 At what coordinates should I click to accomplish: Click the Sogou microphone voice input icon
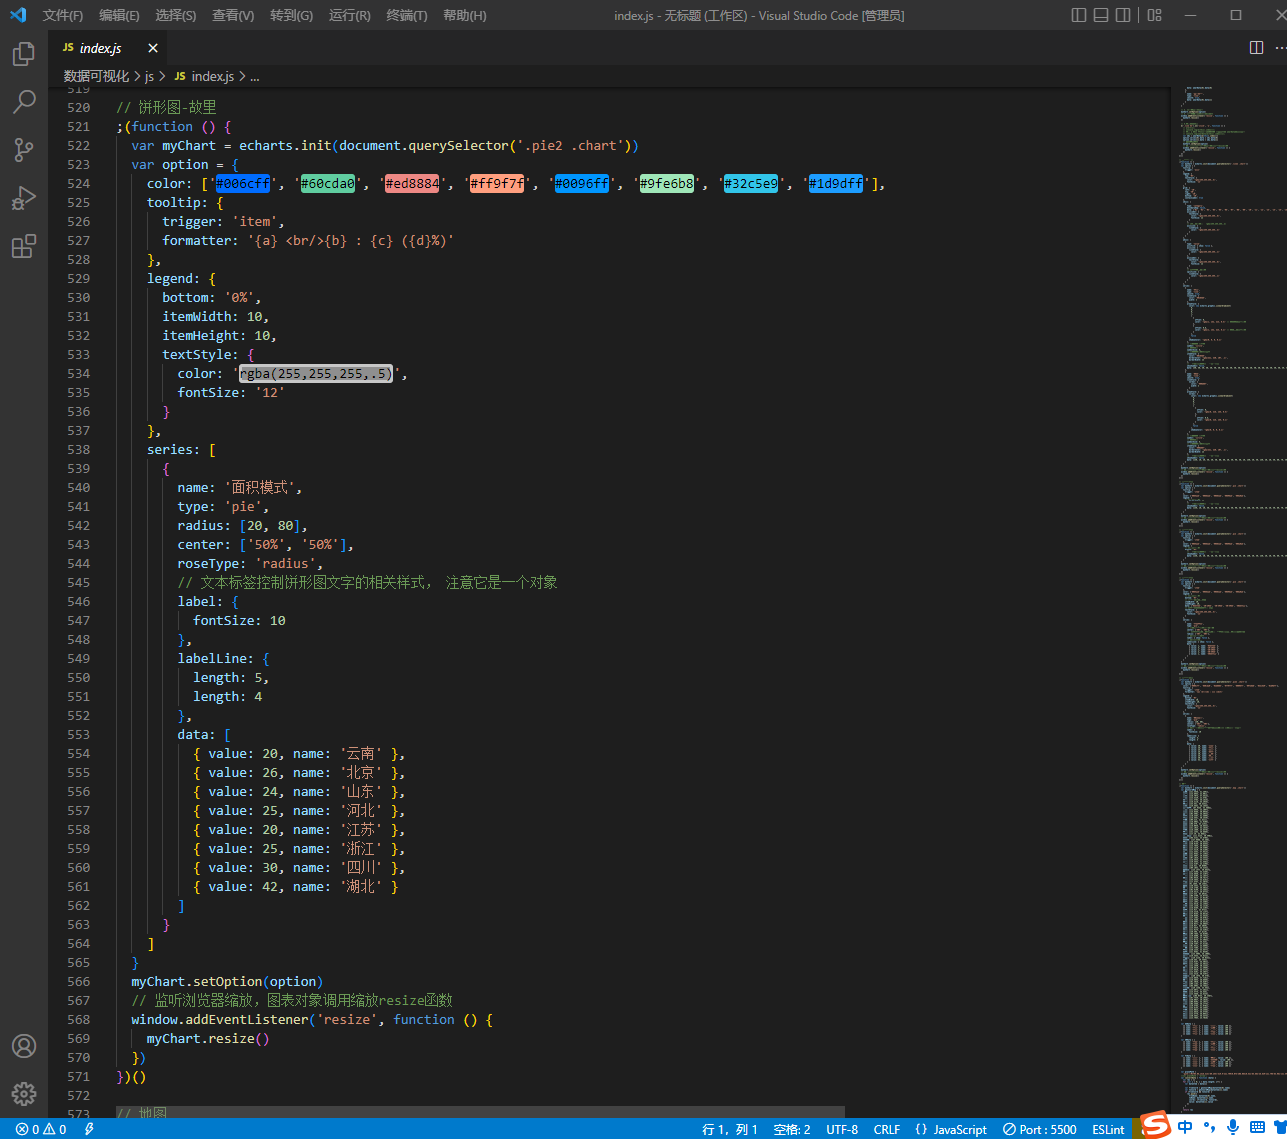(1233, 1127)
